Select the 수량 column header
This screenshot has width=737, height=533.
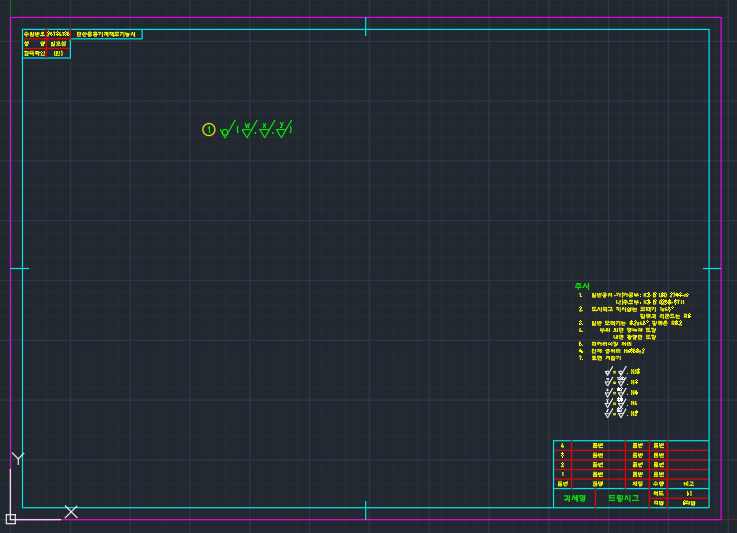(x=659, y=484)
